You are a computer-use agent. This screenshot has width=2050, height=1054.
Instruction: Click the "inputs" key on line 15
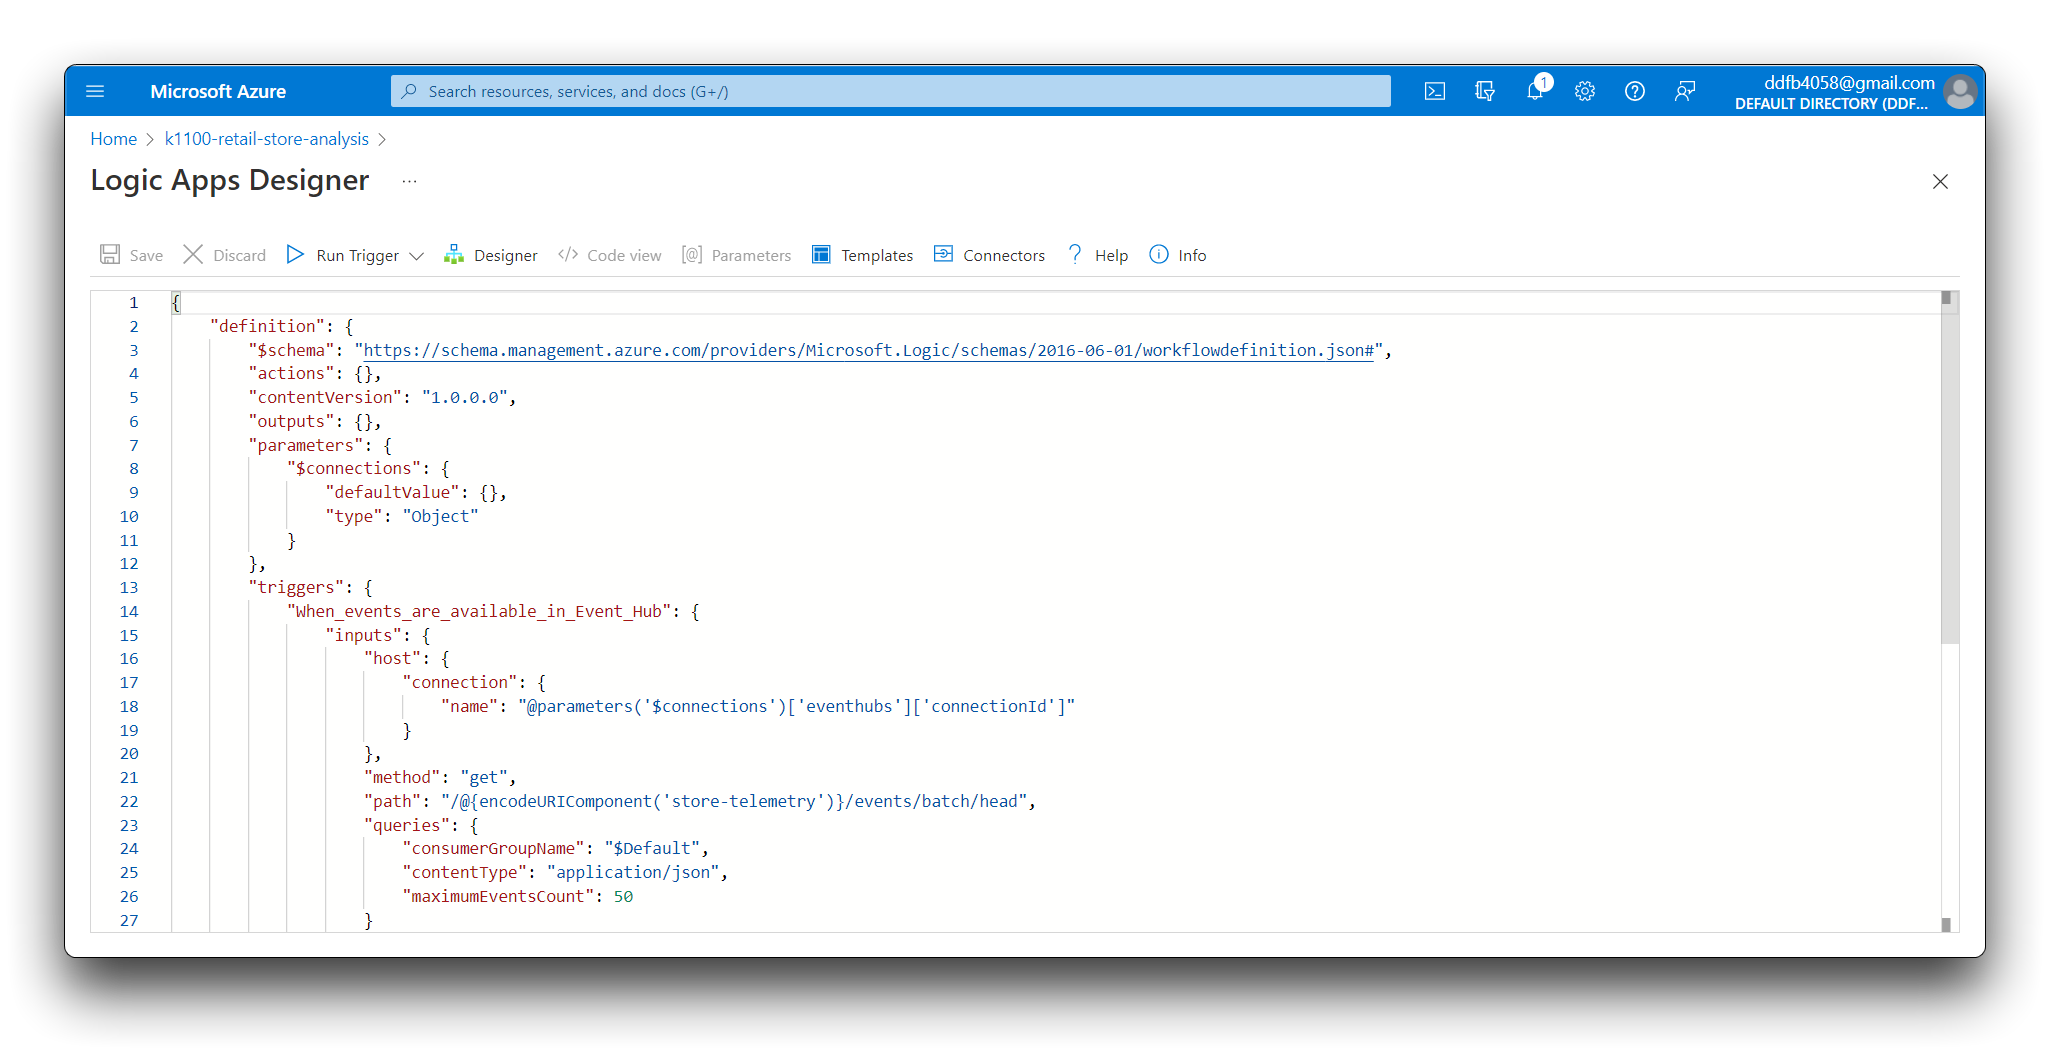click(363, 635)
